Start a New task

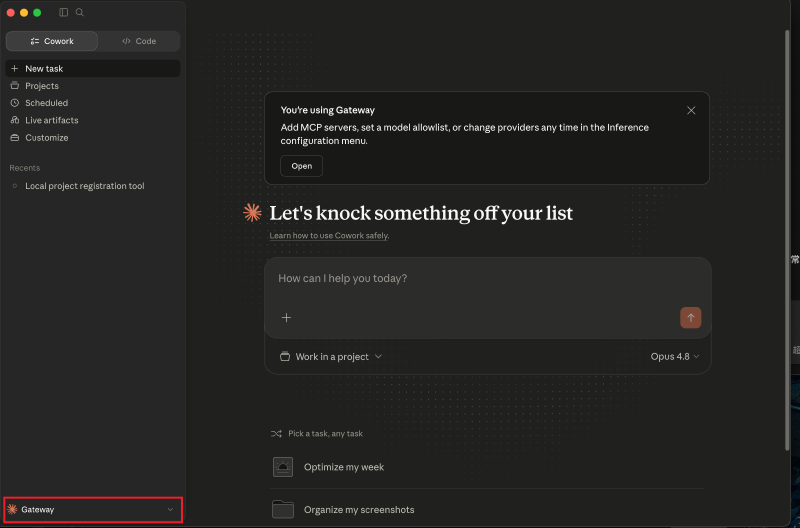click(92, 68)
